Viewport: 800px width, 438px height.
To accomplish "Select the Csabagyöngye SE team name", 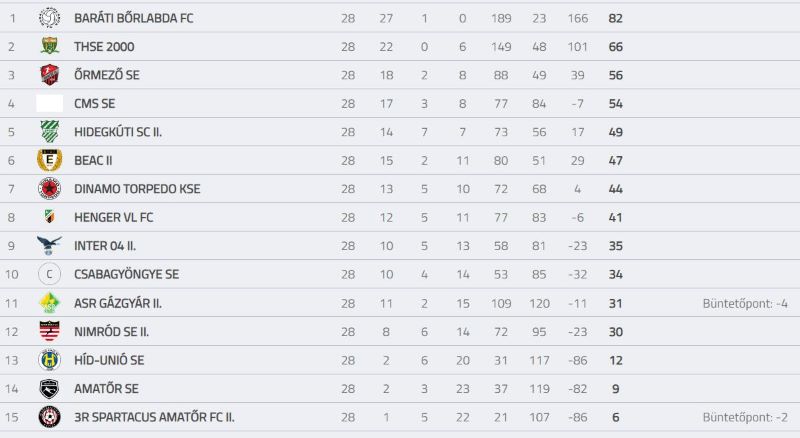I will (127, 275).
